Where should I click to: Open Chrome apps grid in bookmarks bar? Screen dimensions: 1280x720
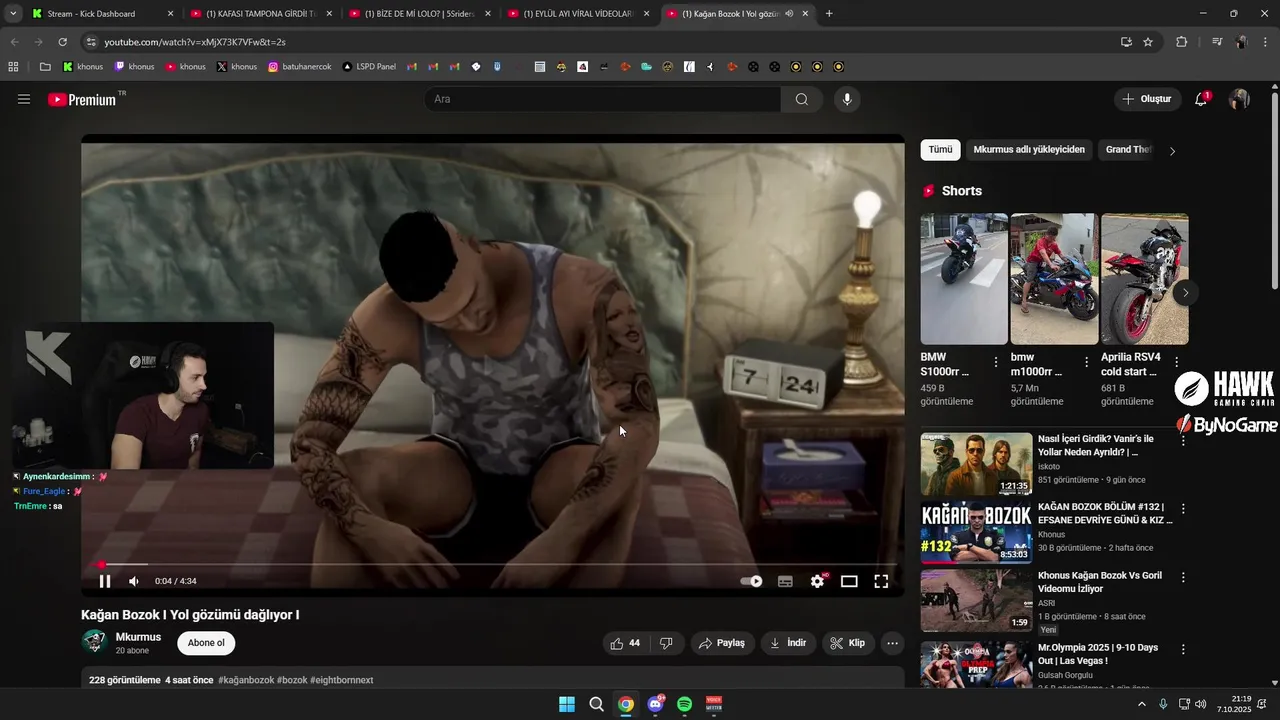pyautogui.click(x=13, y=67)
